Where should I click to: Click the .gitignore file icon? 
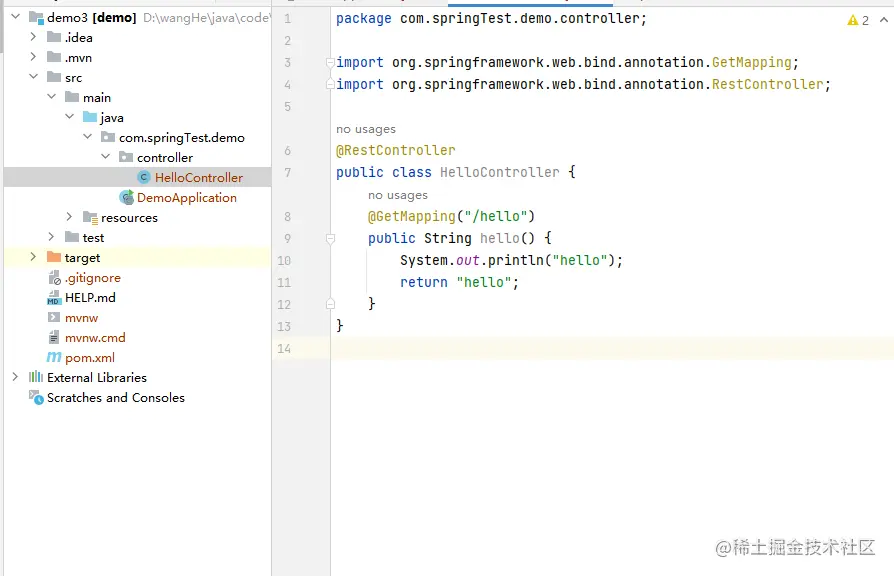pyautogui.click(x=54, y=278)
